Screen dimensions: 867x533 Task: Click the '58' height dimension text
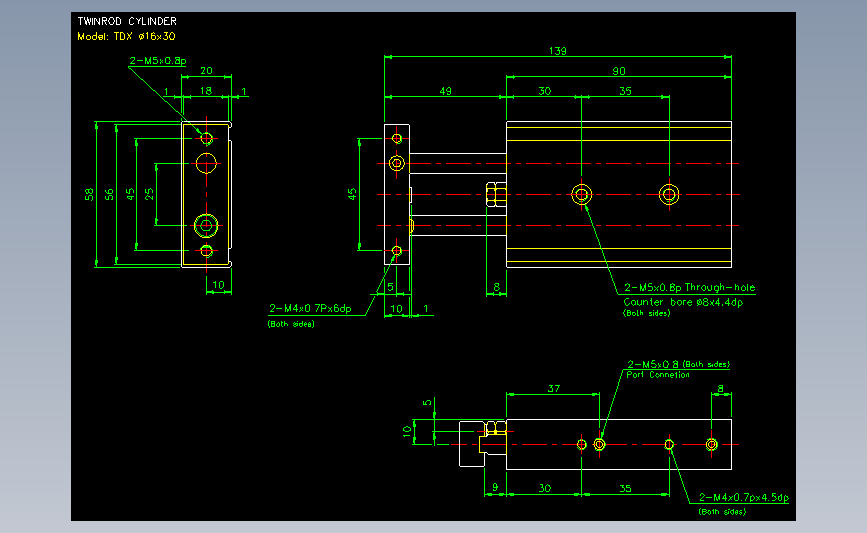pyautogui.click(x=89, y=195)
